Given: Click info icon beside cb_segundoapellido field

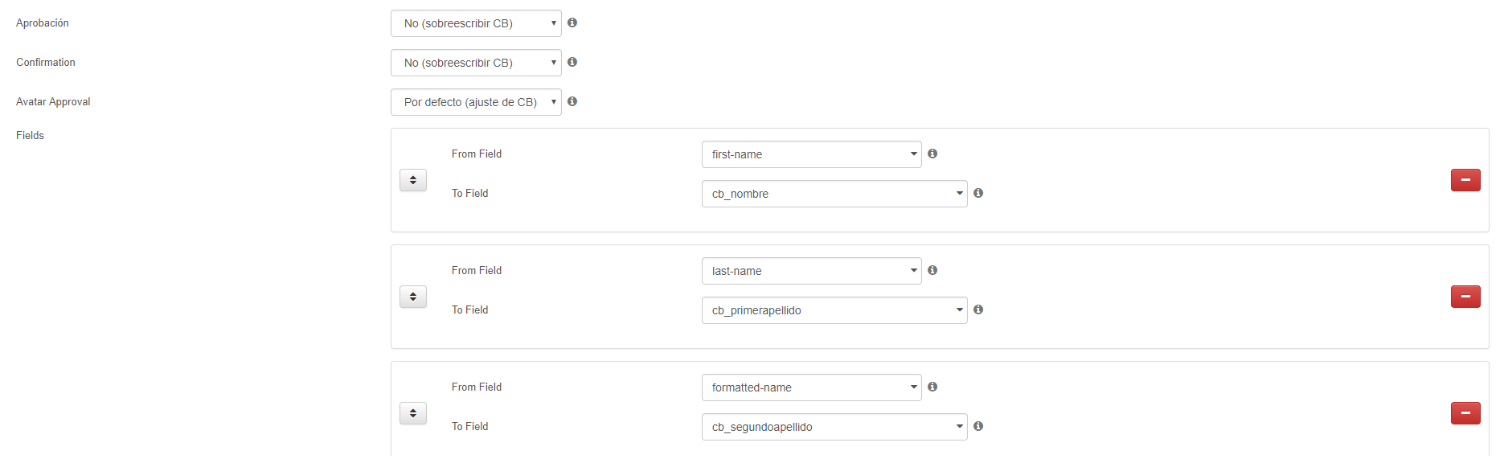Looking at the screenshot, I should (978, 425).
